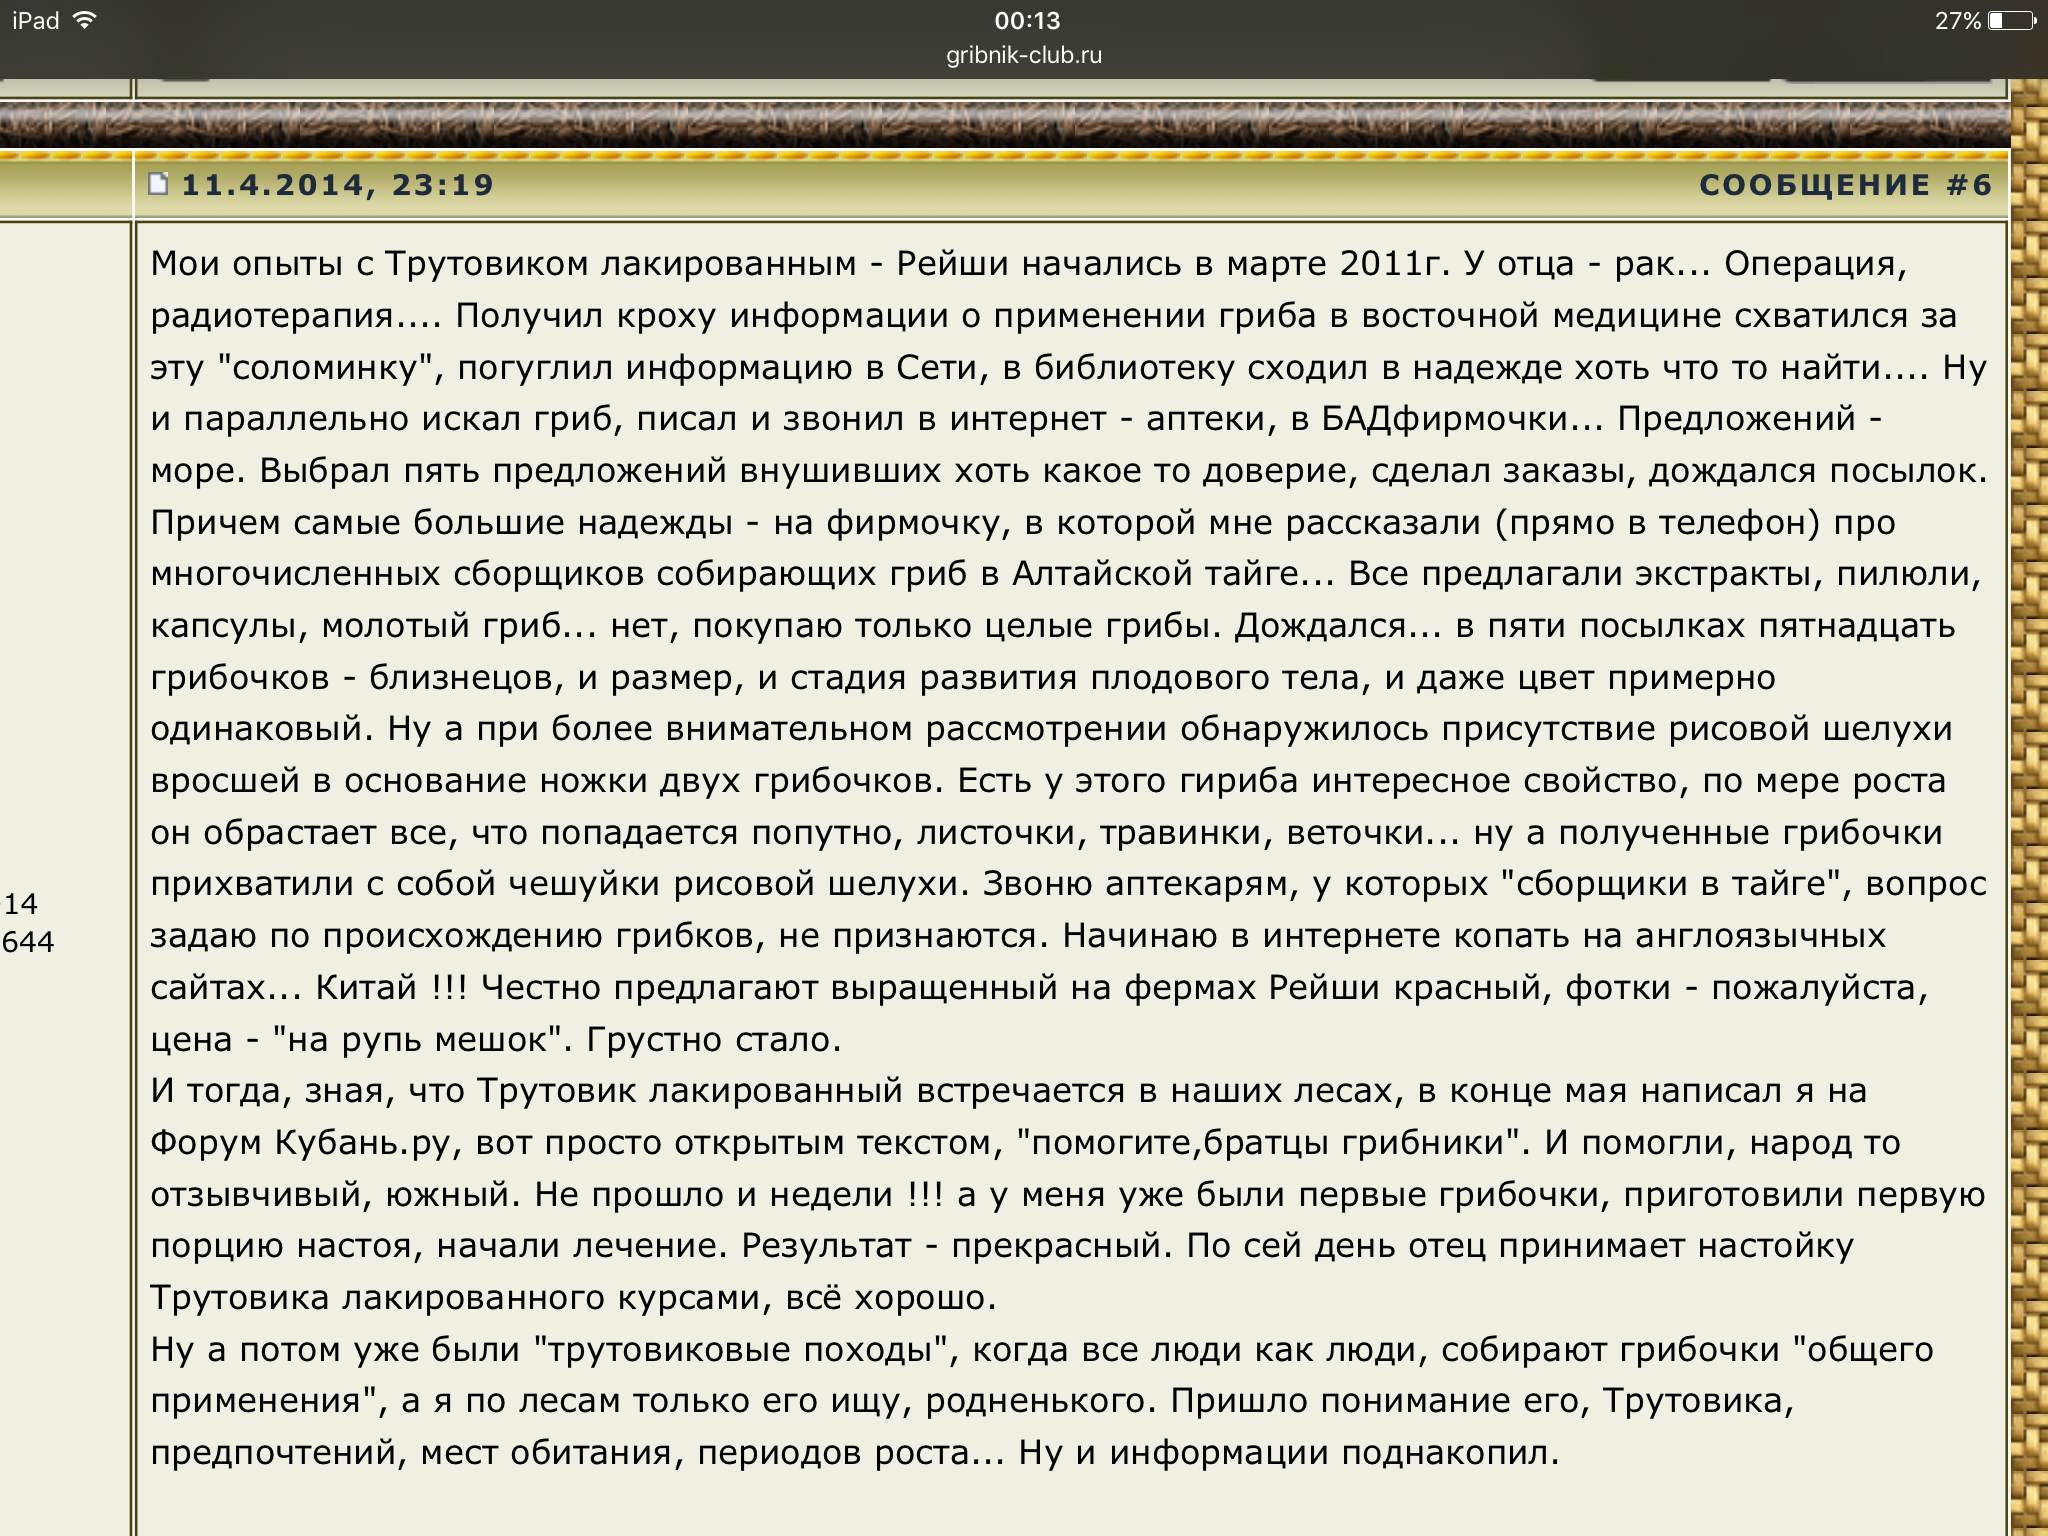Click the sentence "Грустно стало."
Image resolution: width=2048 pixels, height=1536 pixels.
pyautogui.click(x=713, y=1039)
